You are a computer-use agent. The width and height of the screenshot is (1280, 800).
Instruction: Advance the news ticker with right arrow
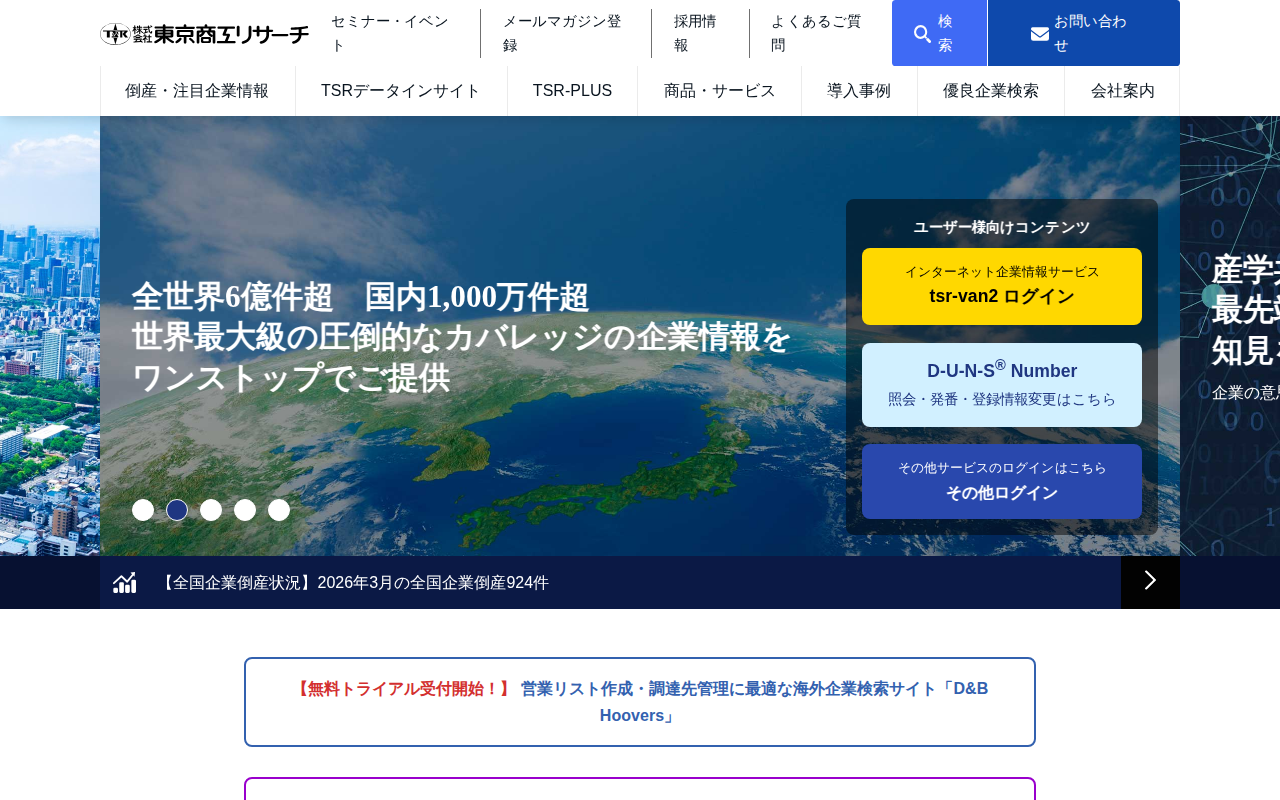[1150, 582]
